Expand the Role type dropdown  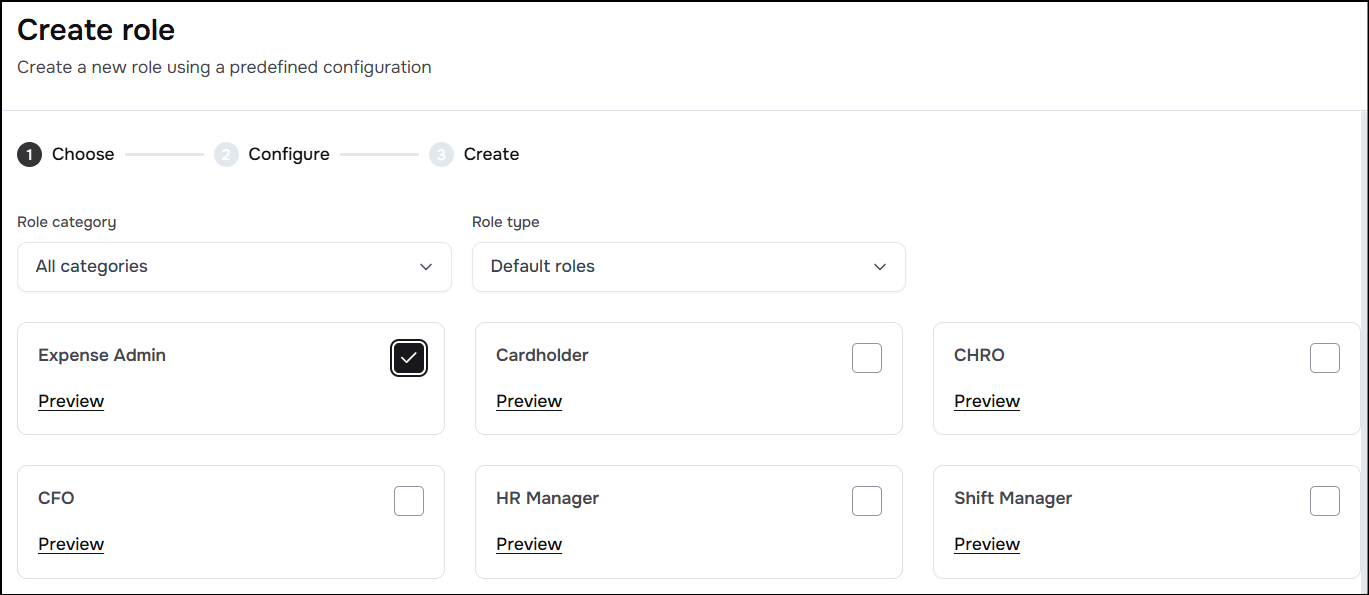688,267
